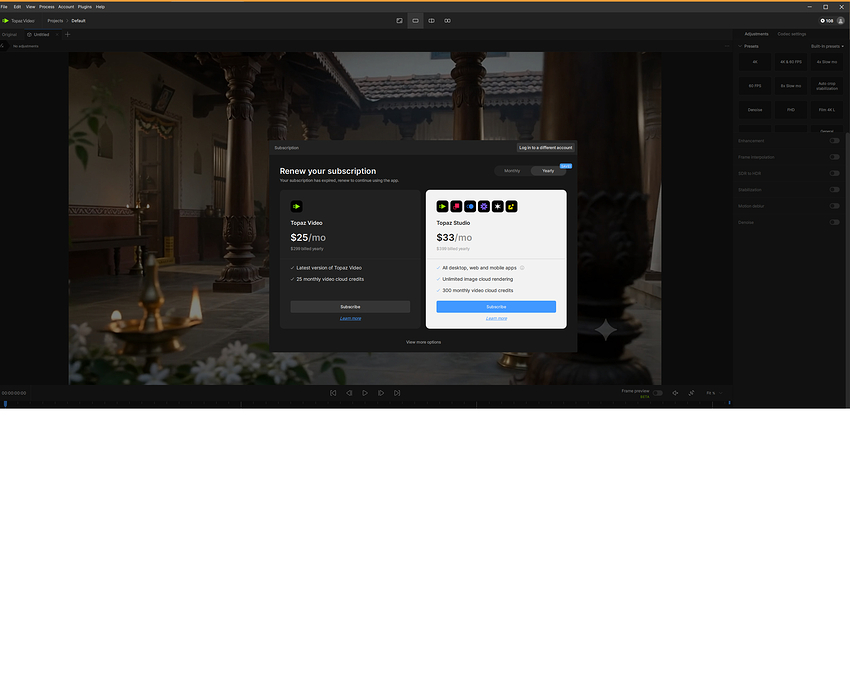Apply the Film 4K L preset

(x=827, y=110)
